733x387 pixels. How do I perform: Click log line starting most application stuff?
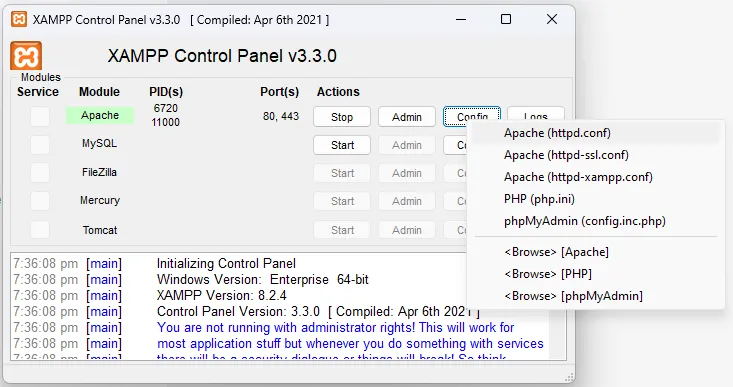coord(350,344)
